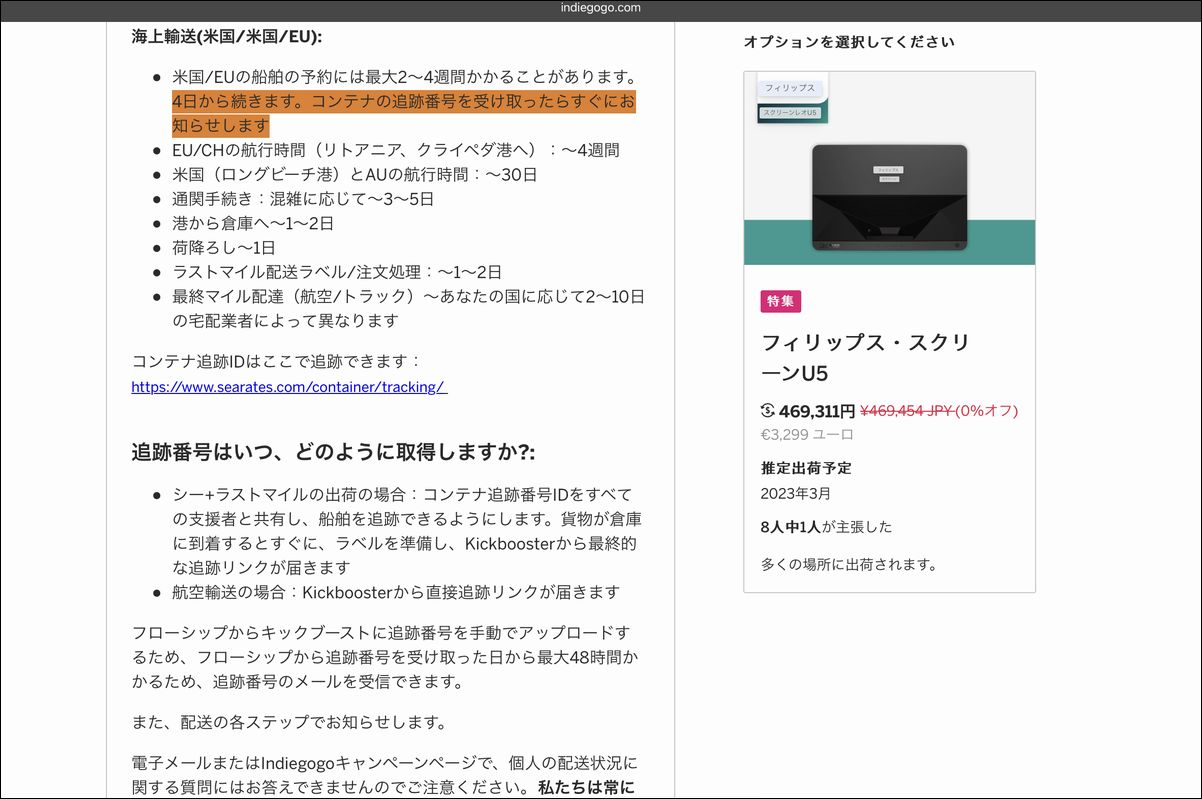Select the projector perk product image
Screen dimensions: 1202x799
pyautogui.click(x=889, y=168)
